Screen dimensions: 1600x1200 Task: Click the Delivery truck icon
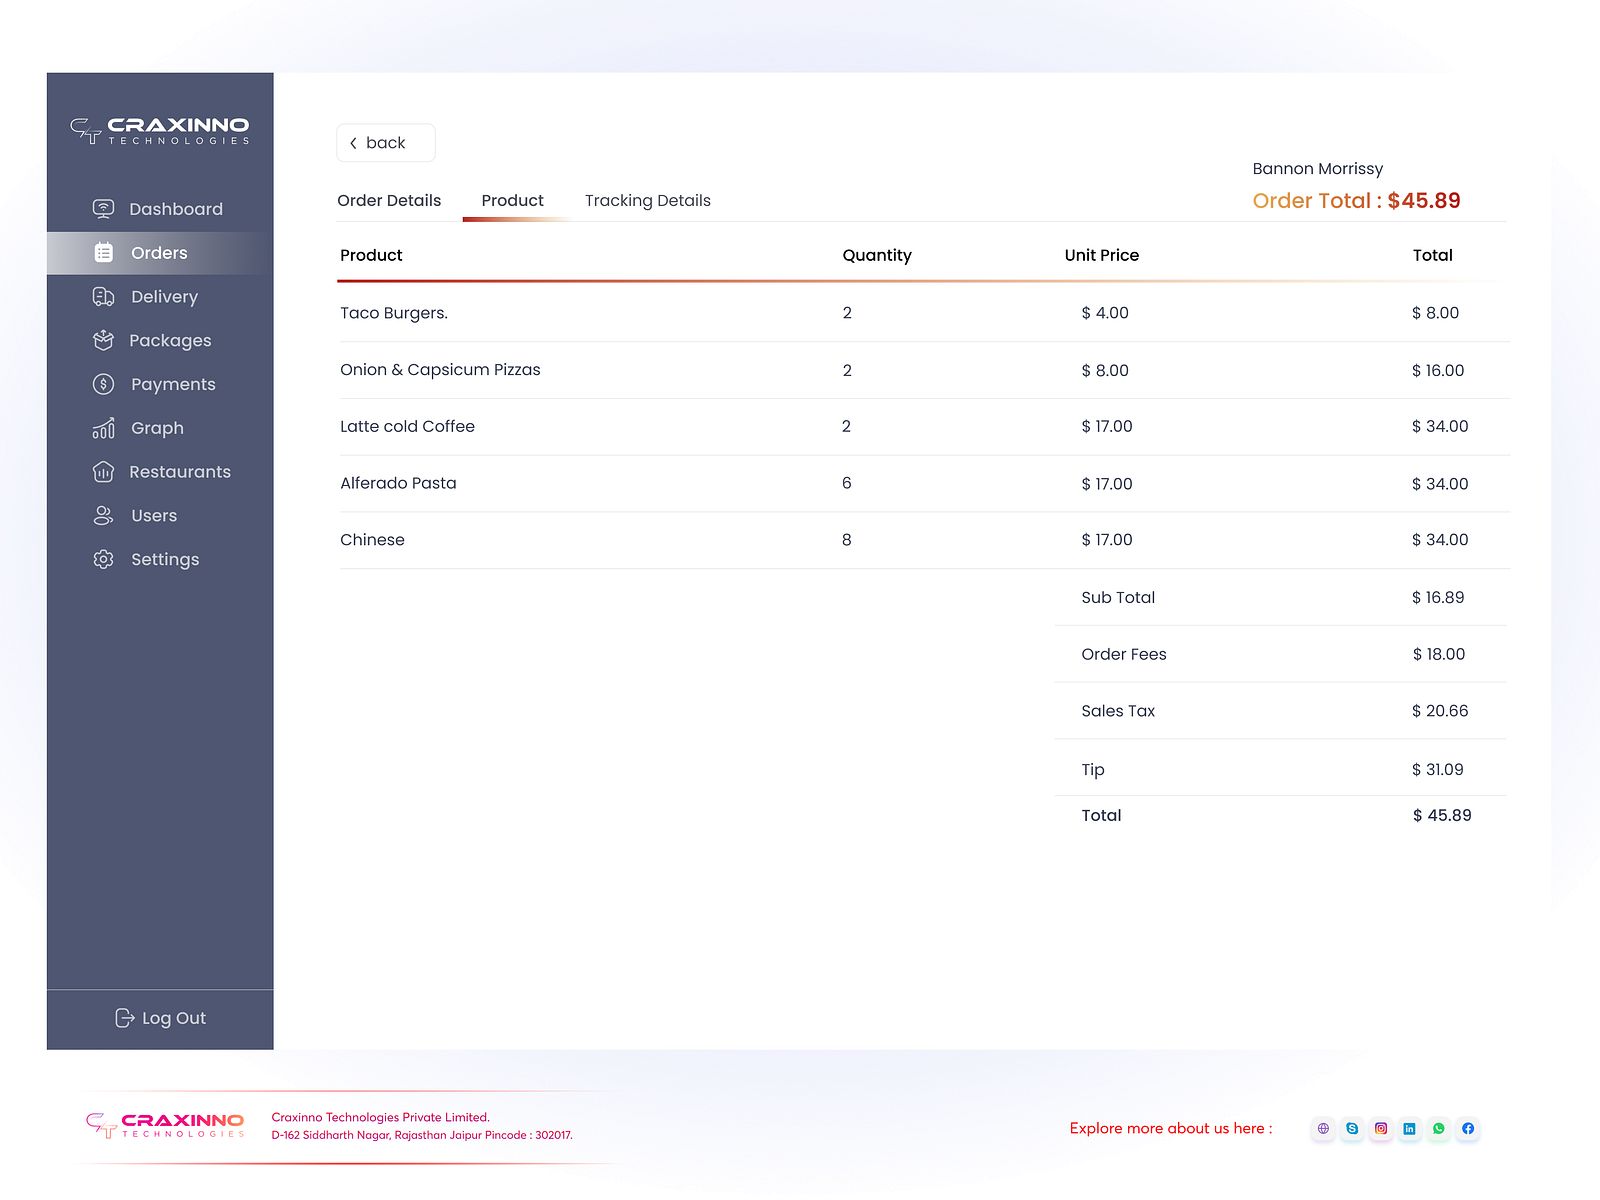(x=103, y=296)
